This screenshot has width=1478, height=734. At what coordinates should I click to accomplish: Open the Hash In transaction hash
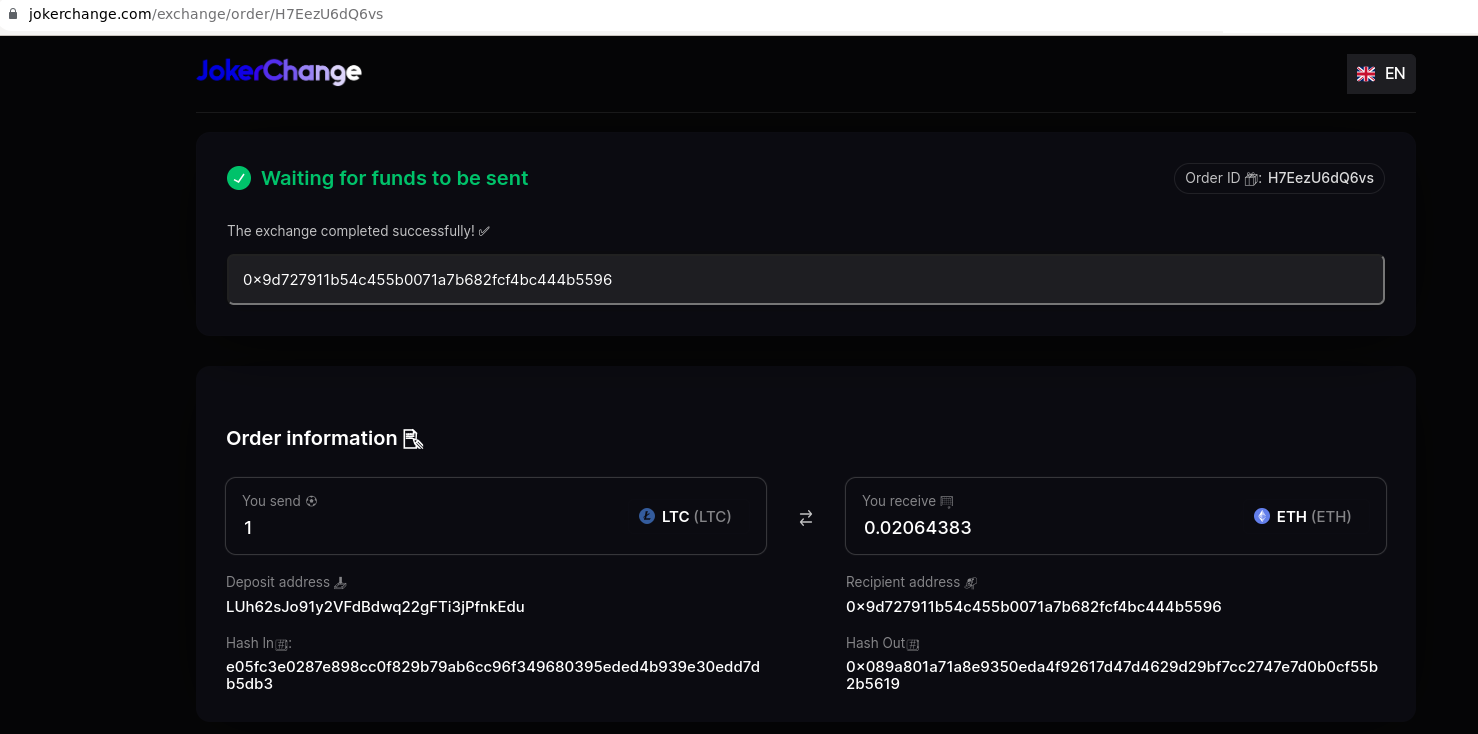(493, 675)
